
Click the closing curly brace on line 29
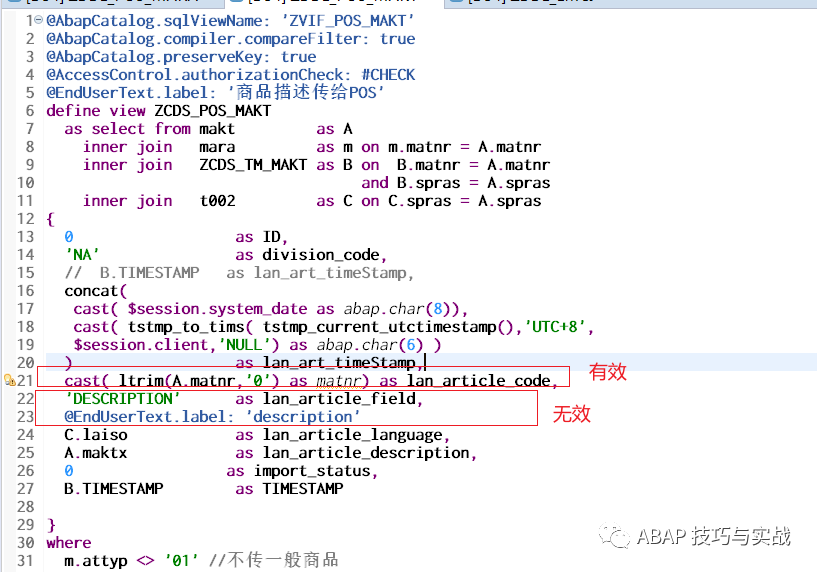click(x=51, y=525)
